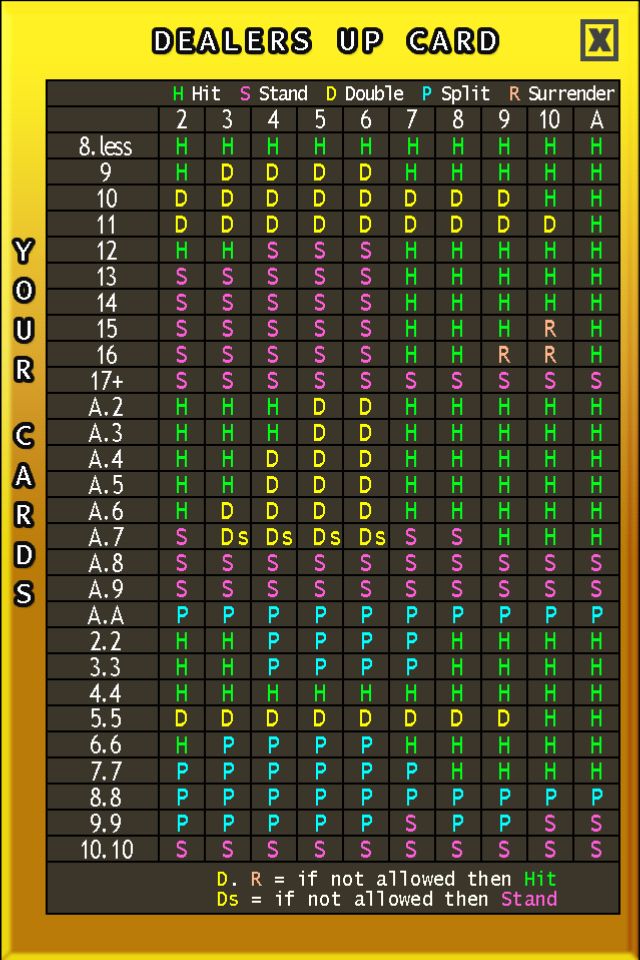
Task: Click the D cell for 10 versus dealer 2
Action: click(x=182, y=198)
